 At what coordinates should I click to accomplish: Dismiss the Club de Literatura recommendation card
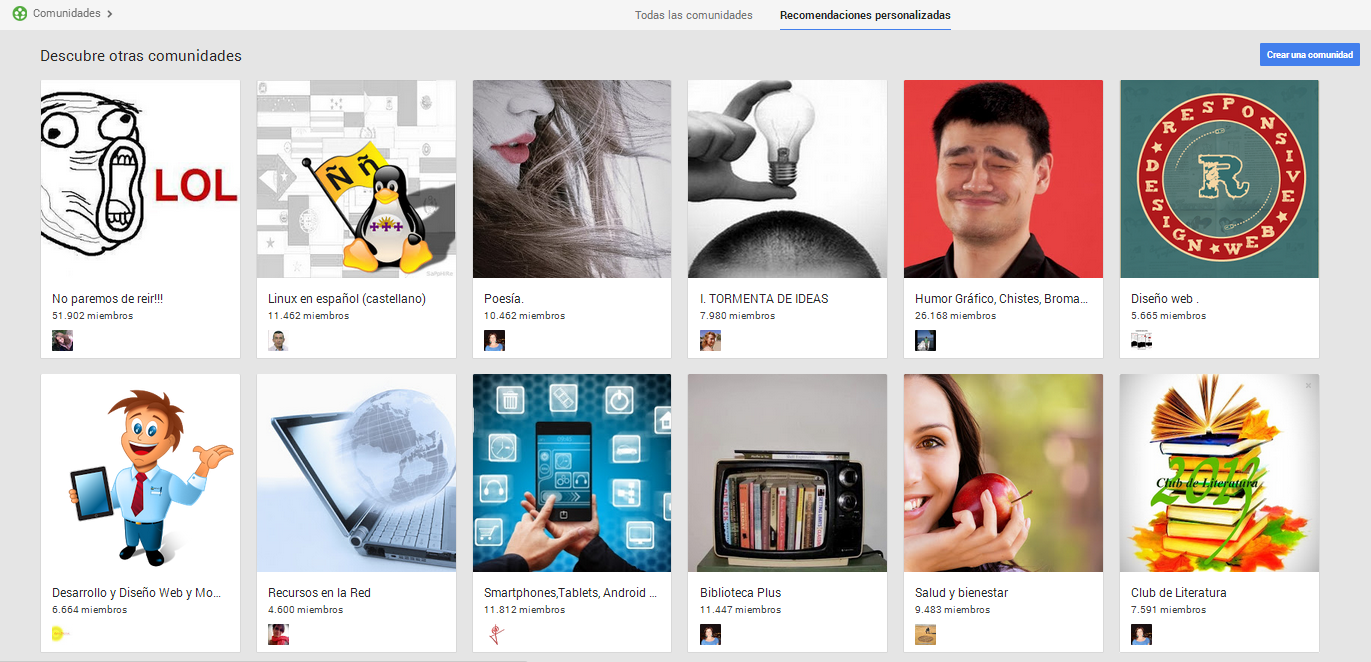pos(1308,385)
